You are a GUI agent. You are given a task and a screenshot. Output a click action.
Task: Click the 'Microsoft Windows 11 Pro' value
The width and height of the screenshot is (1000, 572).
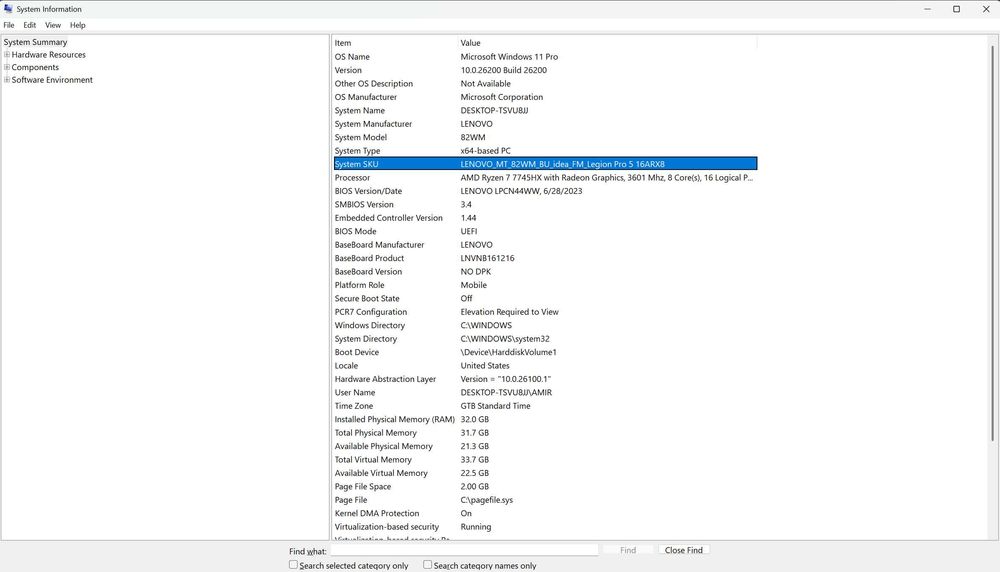[x=509, y=57]
